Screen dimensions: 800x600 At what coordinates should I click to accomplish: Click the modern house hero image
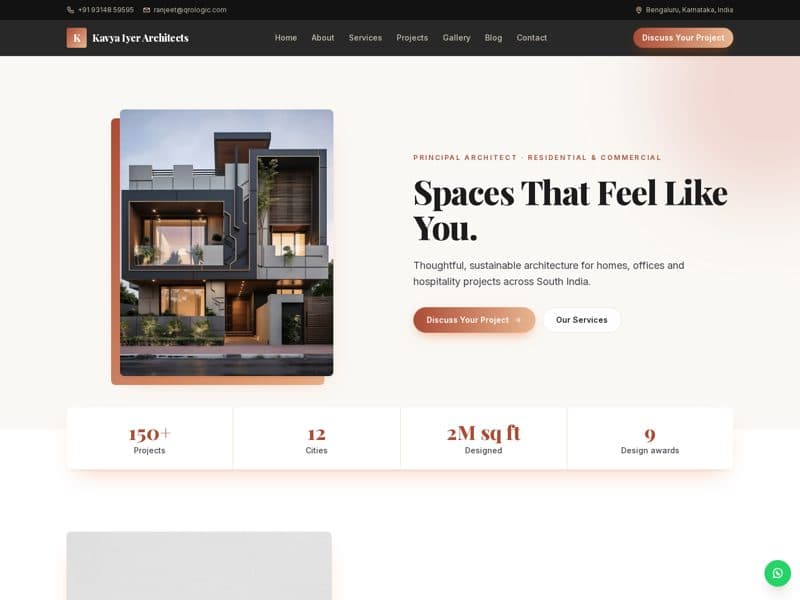click(x=227, y=242)
